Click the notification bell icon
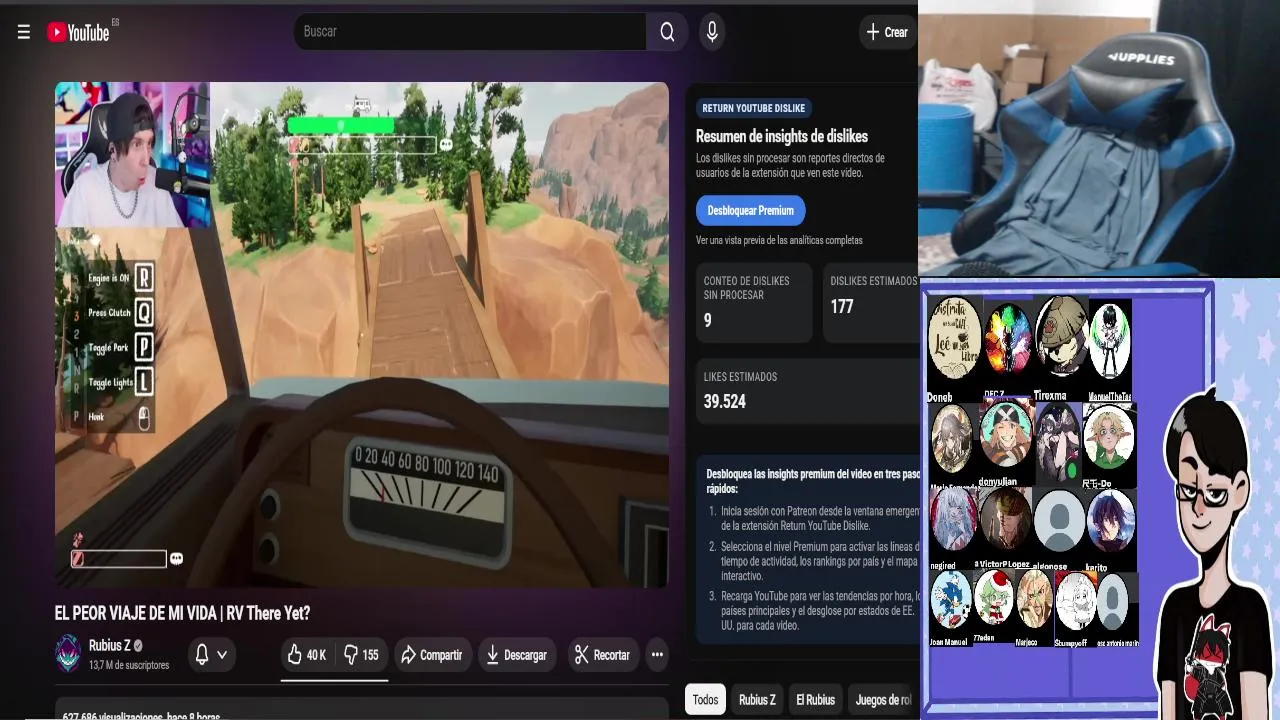Screen dimensions: 1280x720 point(202,655)
